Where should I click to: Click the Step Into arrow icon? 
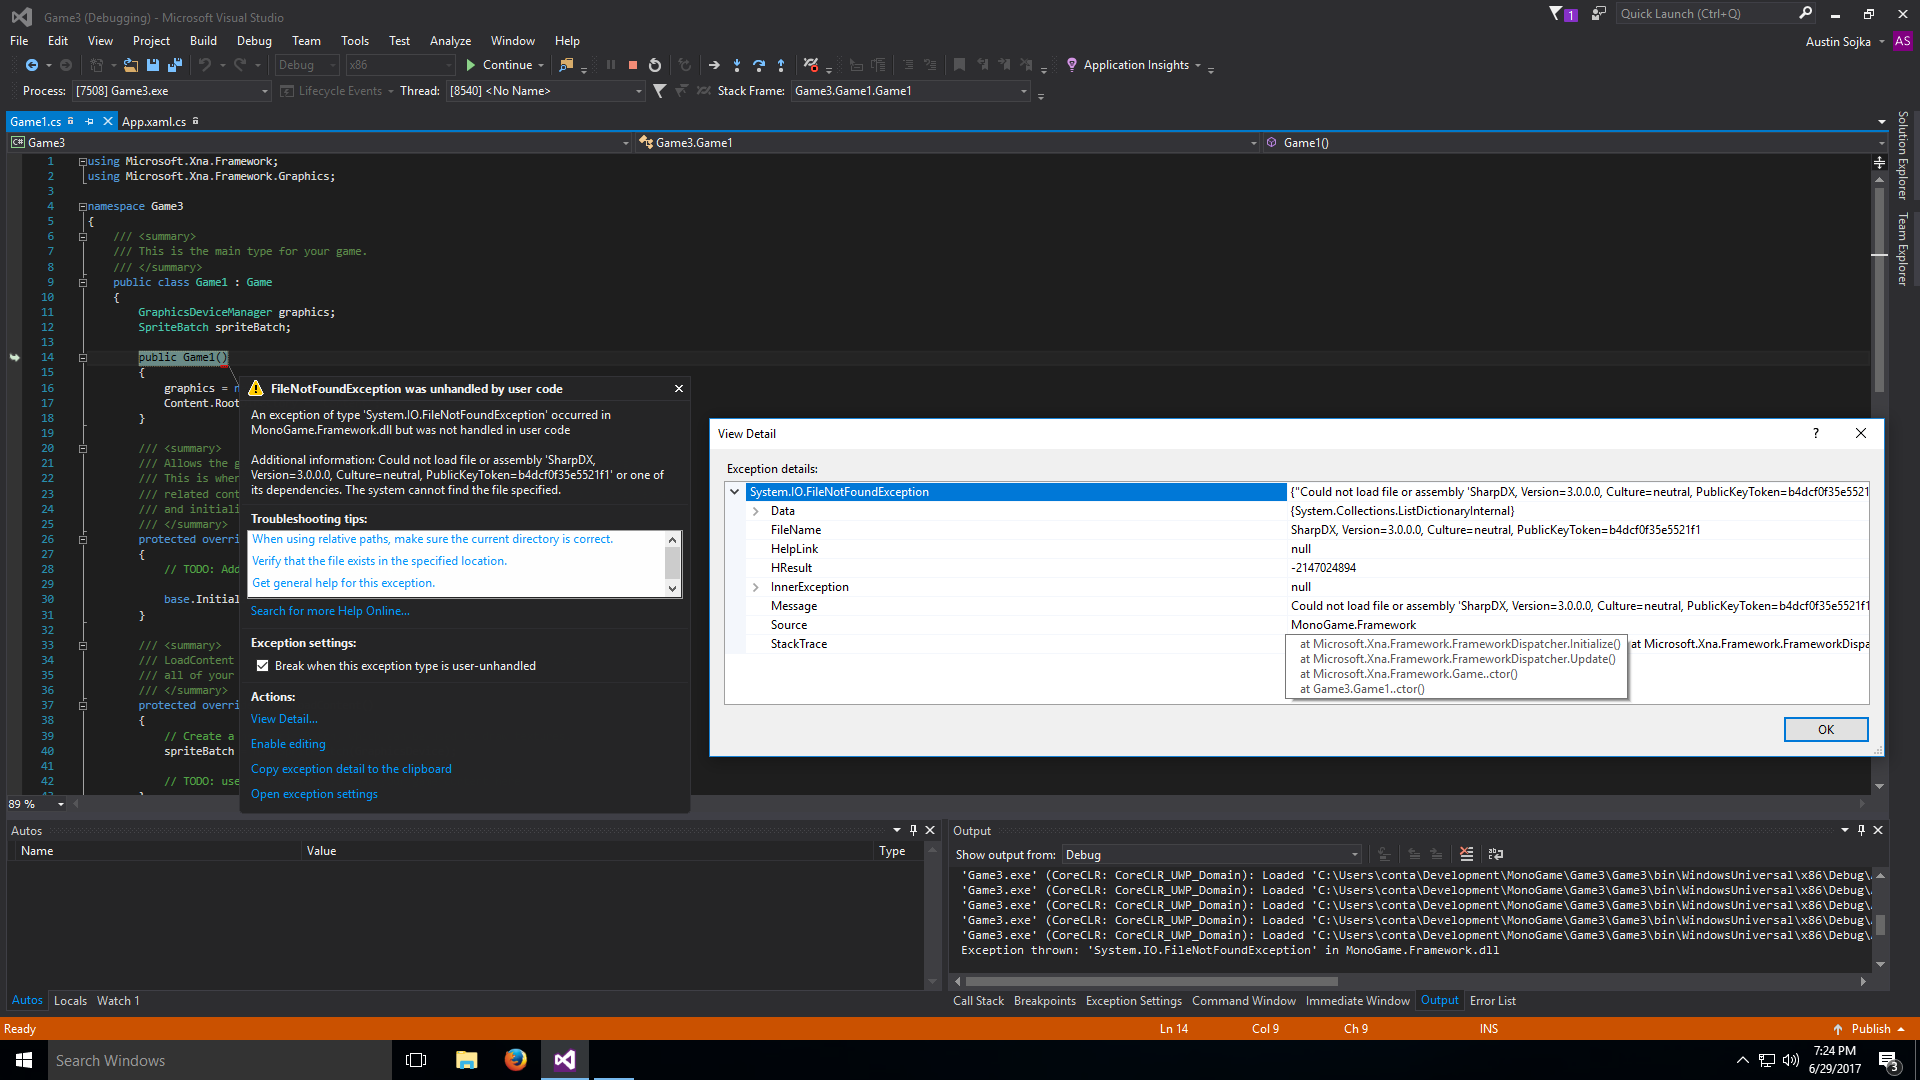click(737, 65)
